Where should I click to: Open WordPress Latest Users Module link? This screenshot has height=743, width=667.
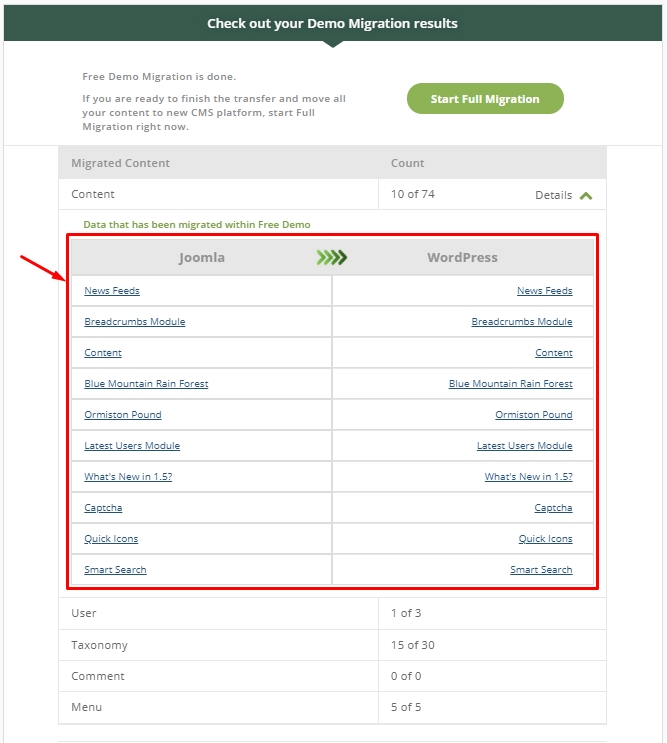524,445
